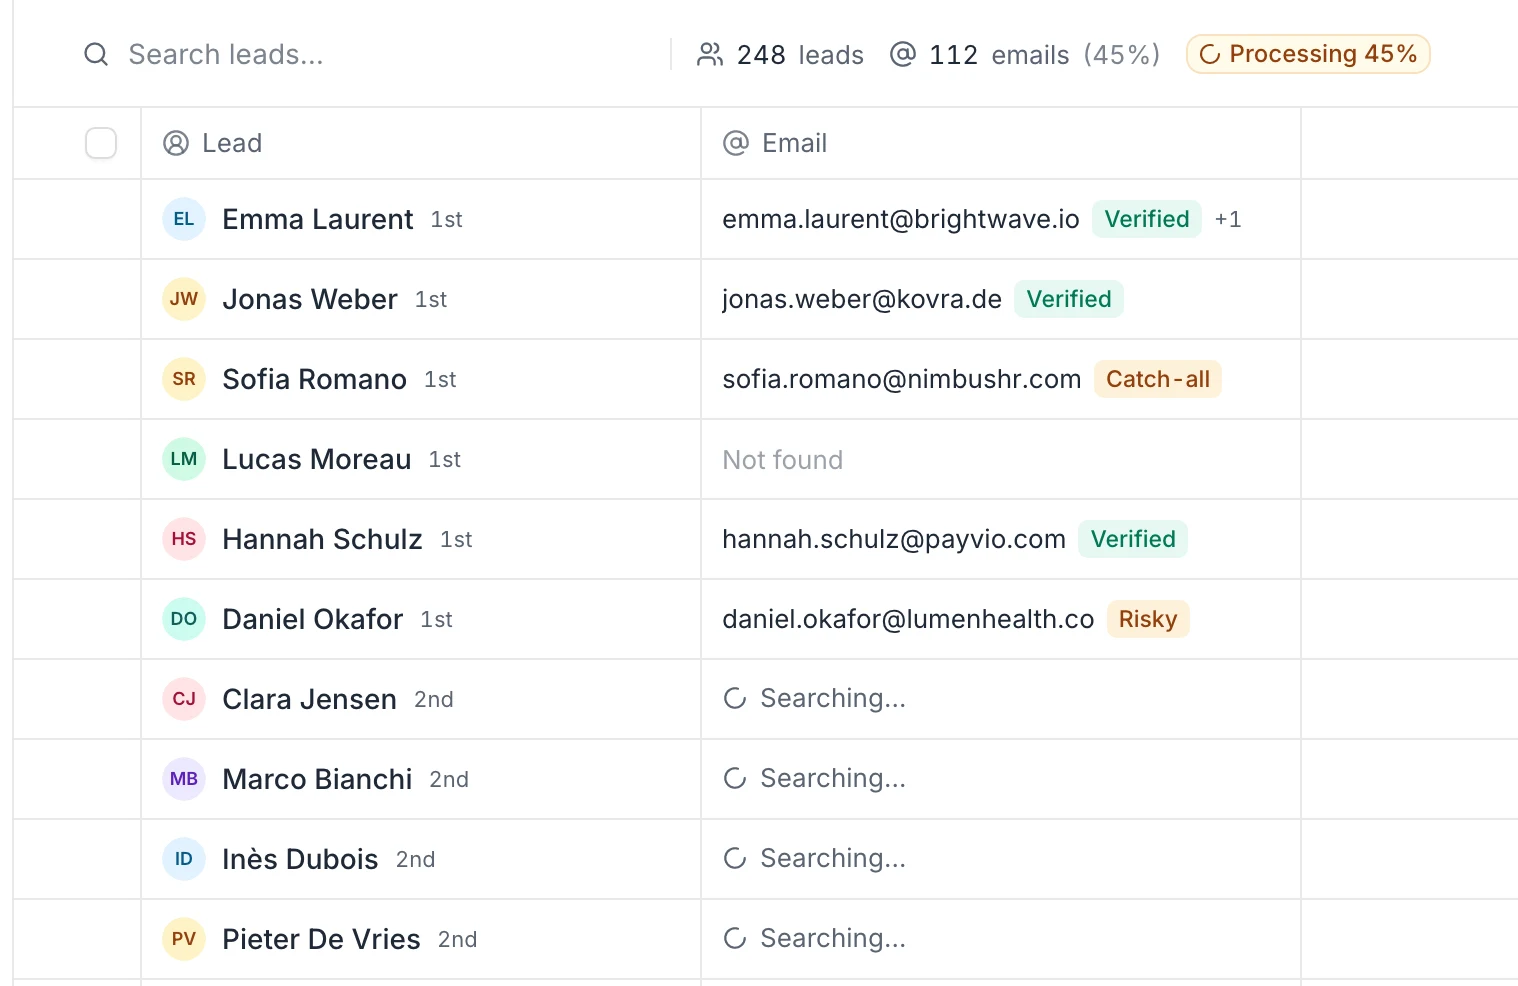This screenshot has width=1518, height=986.
Task: Click the PV avatar for Pieter De Vries
Action: point(184,939)
